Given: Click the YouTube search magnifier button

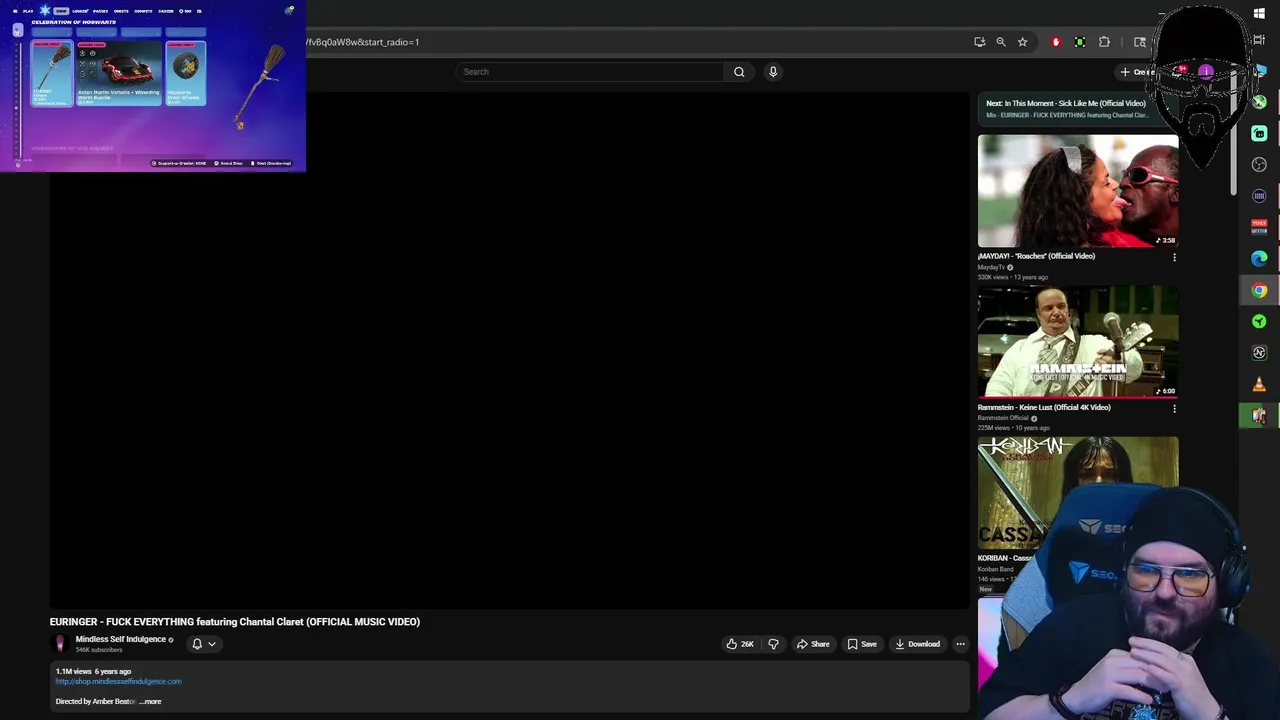Looking at the screenshot, I should coord(739,72).
